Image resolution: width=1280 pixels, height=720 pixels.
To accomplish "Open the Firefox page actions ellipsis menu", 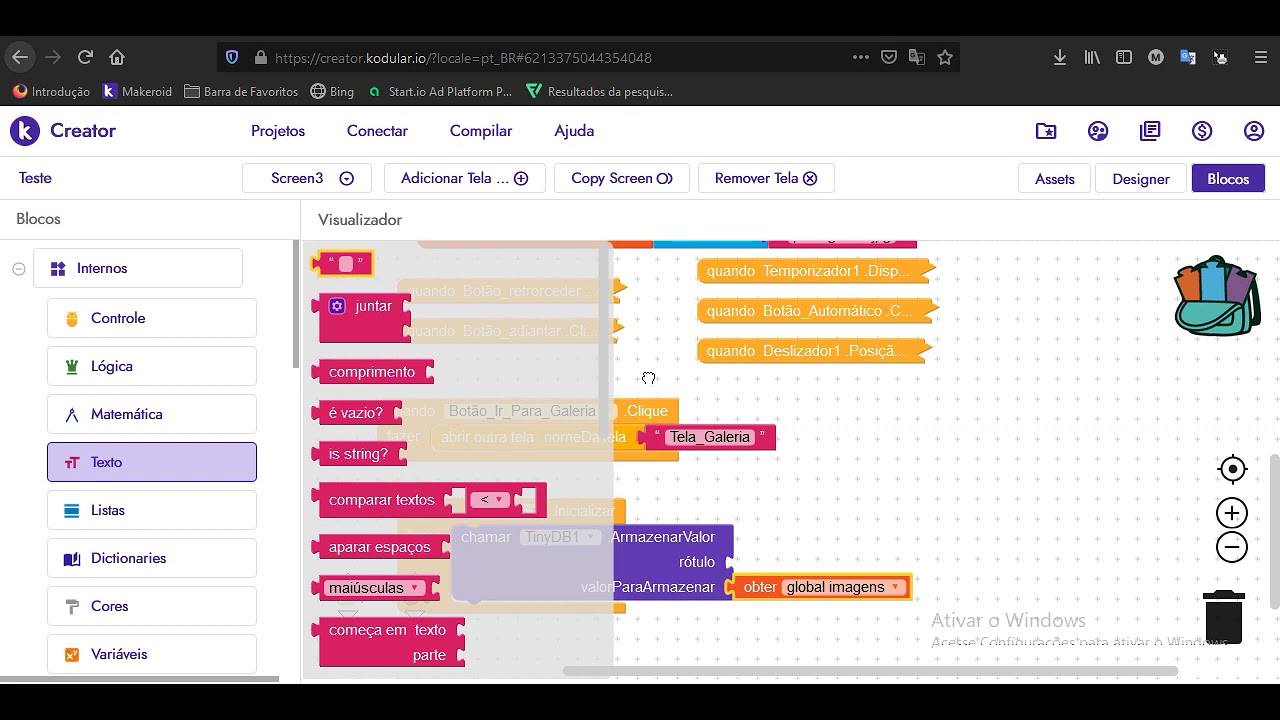I will click(861, 58).
